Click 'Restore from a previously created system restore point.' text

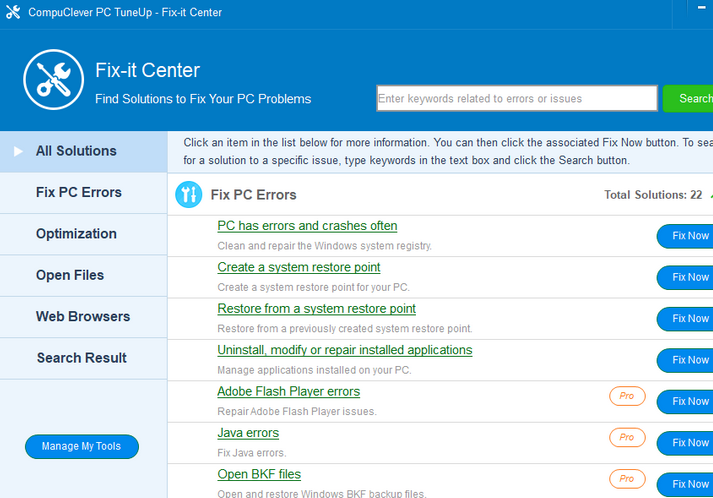(x=345, y=329)
